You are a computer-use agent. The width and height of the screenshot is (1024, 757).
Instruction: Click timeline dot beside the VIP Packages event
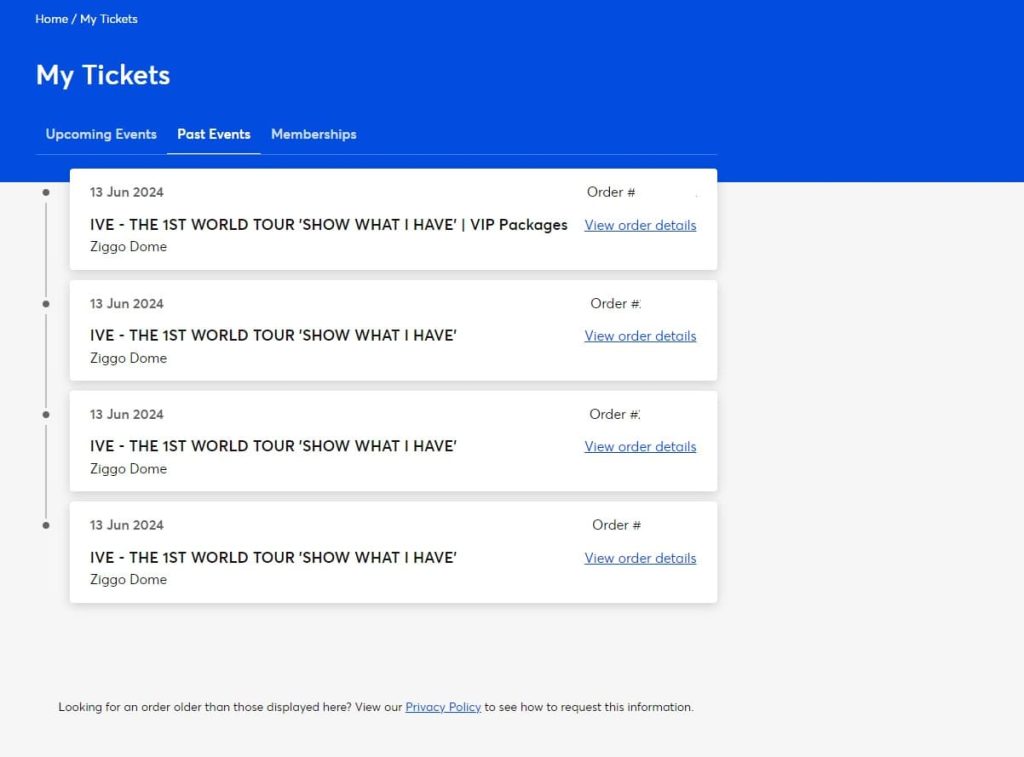(46, 192)
